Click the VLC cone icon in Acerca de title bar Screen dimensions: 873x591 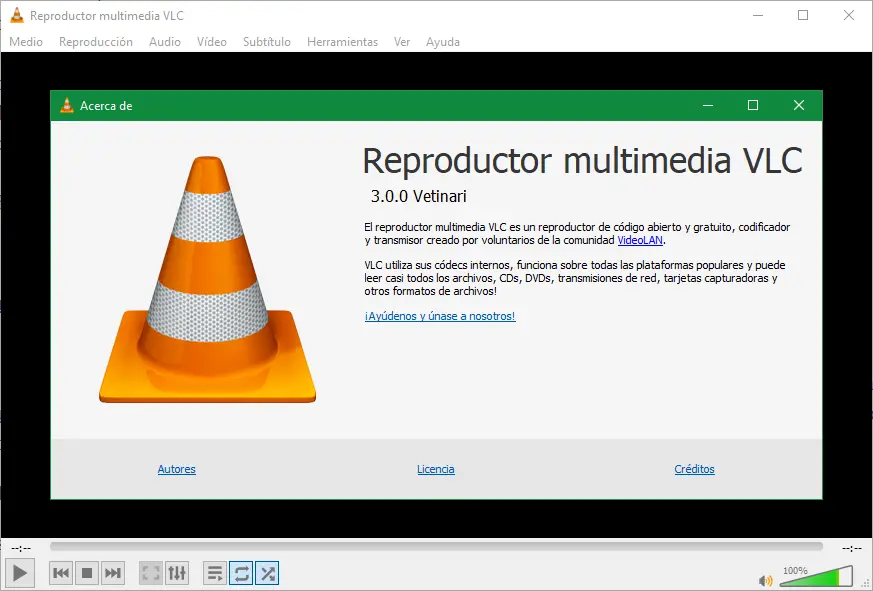click(67, 105)
